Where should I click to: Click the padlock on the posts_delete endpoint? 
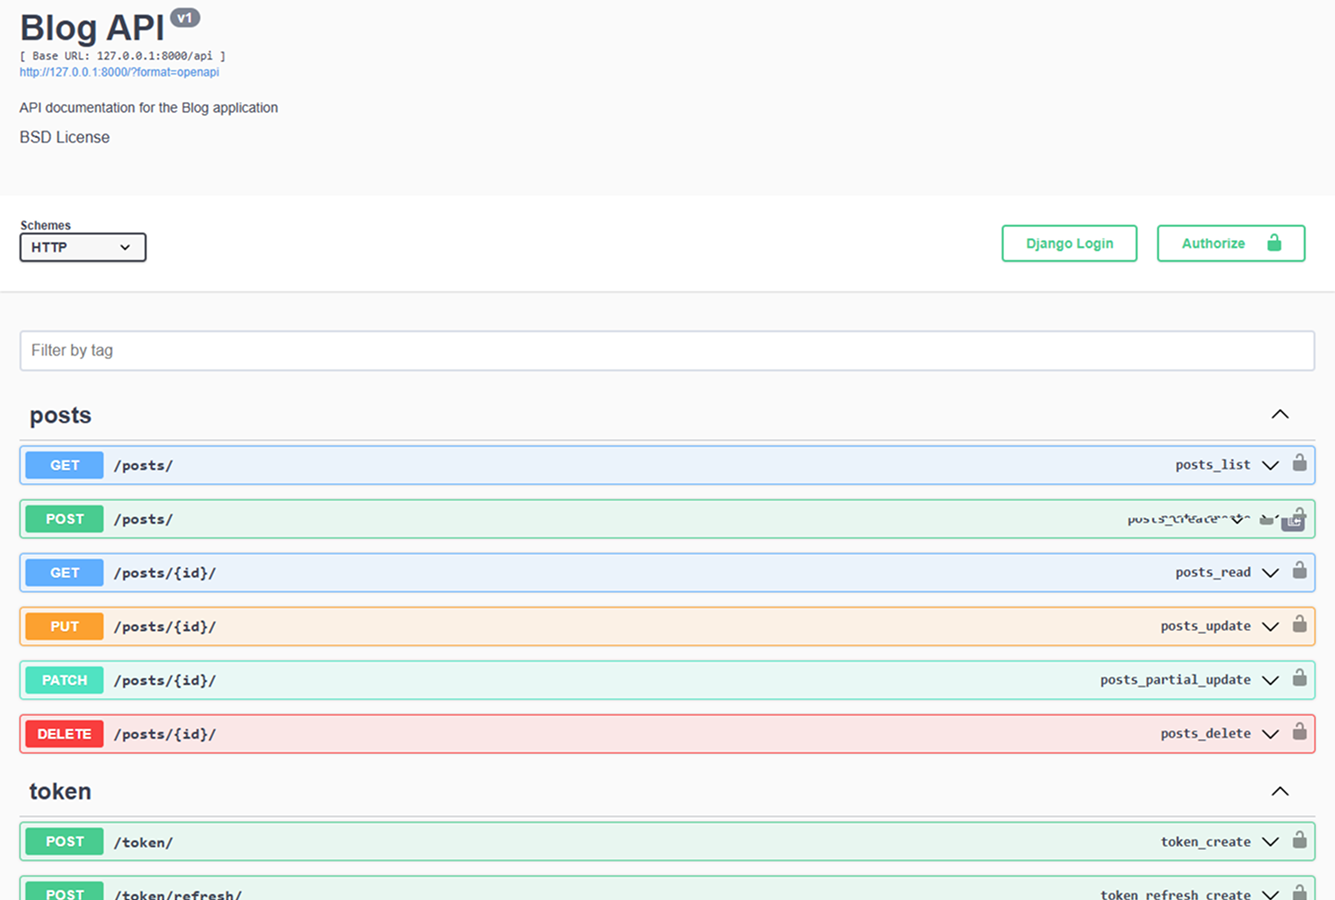click(1299, 733)
